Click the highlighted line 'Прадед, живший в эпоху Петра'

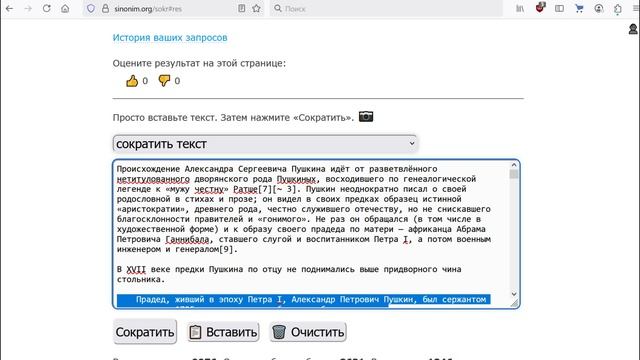click(x=304, y=300)
